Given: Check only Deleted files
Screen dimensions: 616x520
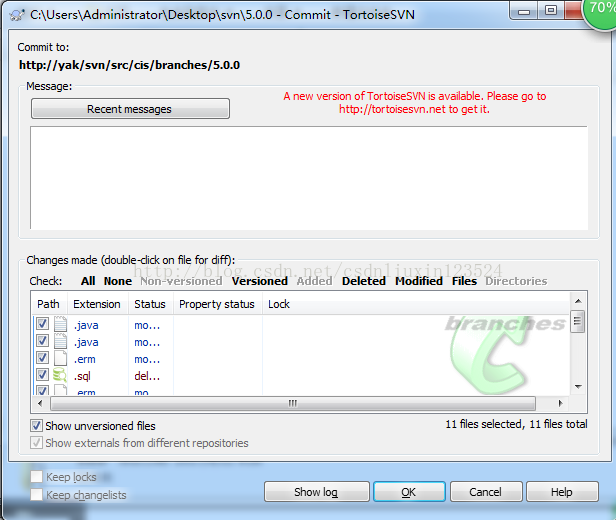Looking at the screenshot, I should [364, 281].
